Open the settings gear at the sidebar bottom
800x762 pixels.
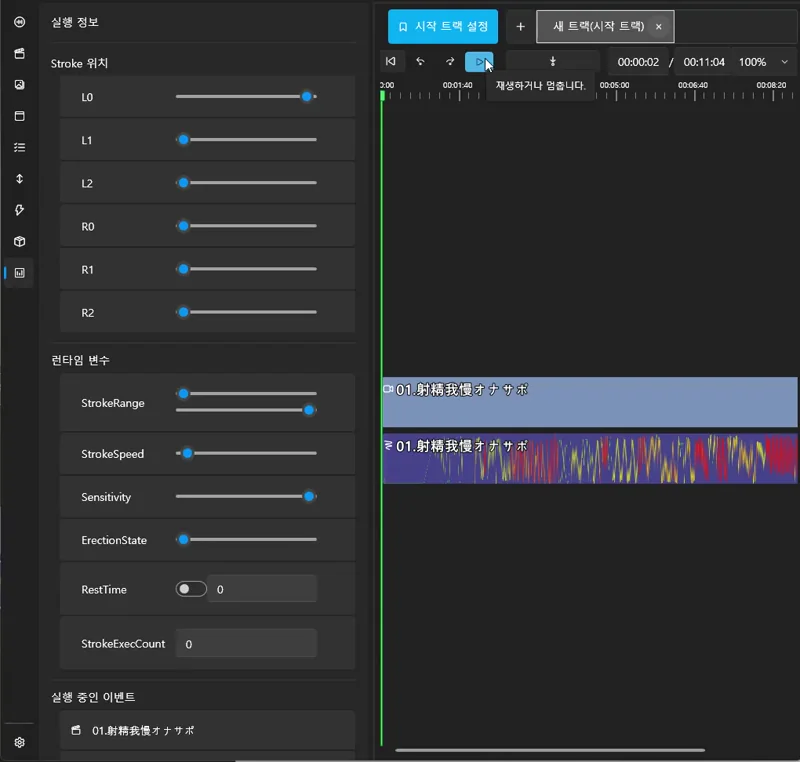(18, 742)
